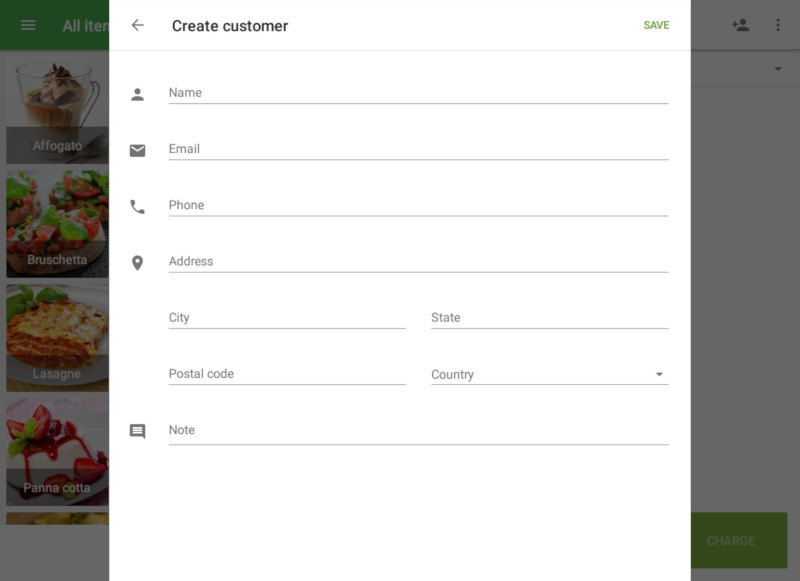Viewport: 800px width, 581px height.
Task: Click the envelope icon beside Email field
Action: (x=138, y=148)
